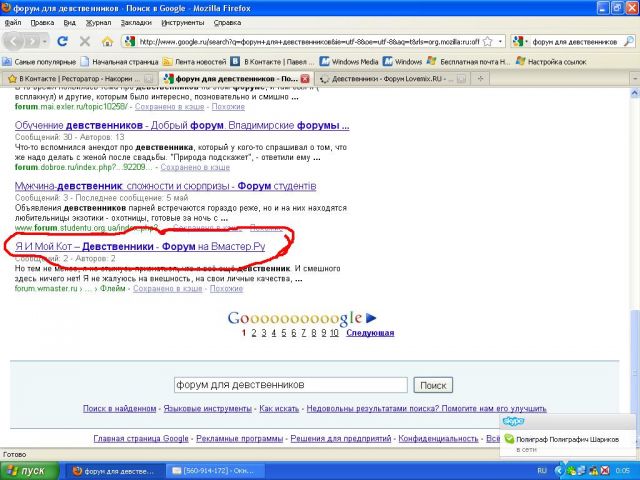Open the Windows Media bookmark
The width and height of the screenshot is (640, 480).
[x=351, y=61]
